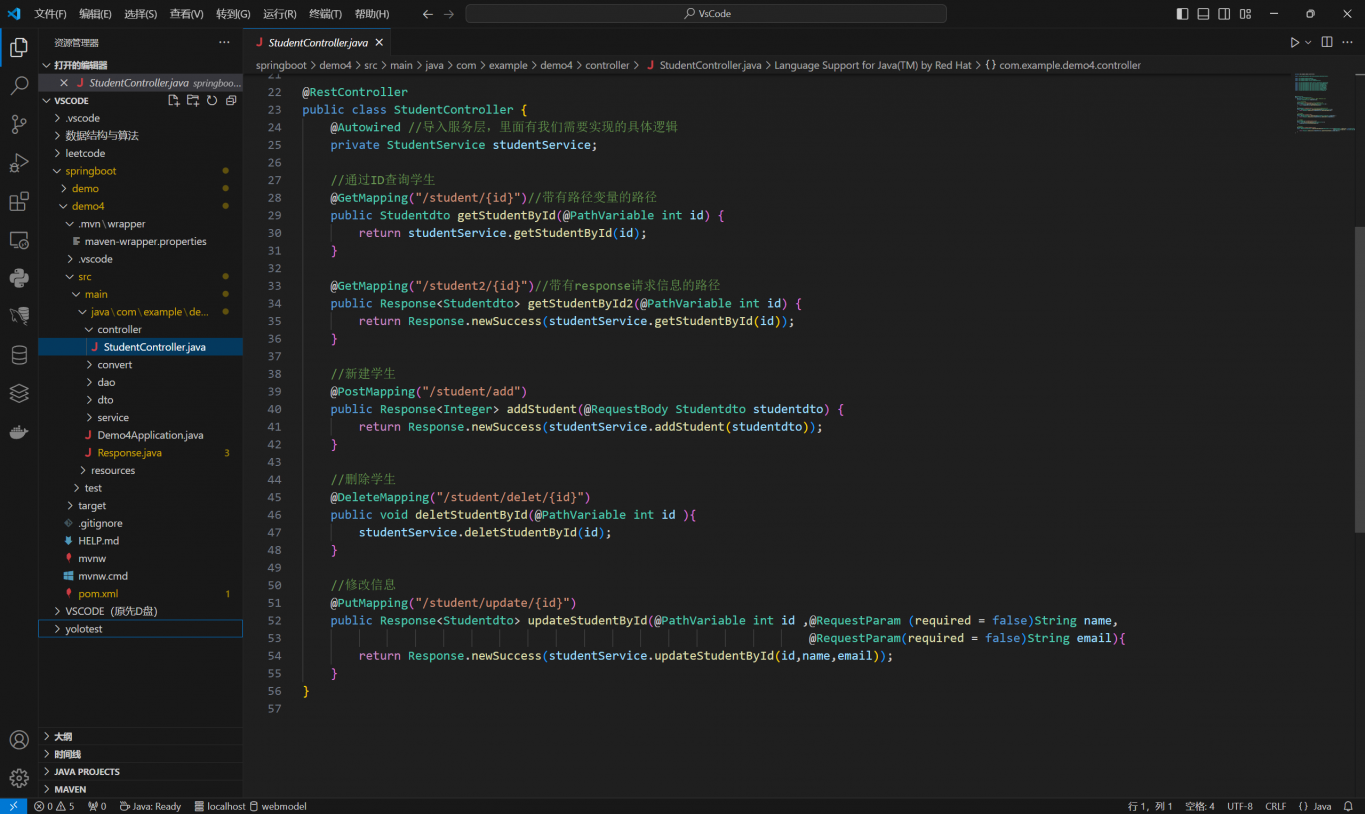This screenshot has width=1365, height=814.
Task: Open the Python extension view
Action: (x=19, y=278)
